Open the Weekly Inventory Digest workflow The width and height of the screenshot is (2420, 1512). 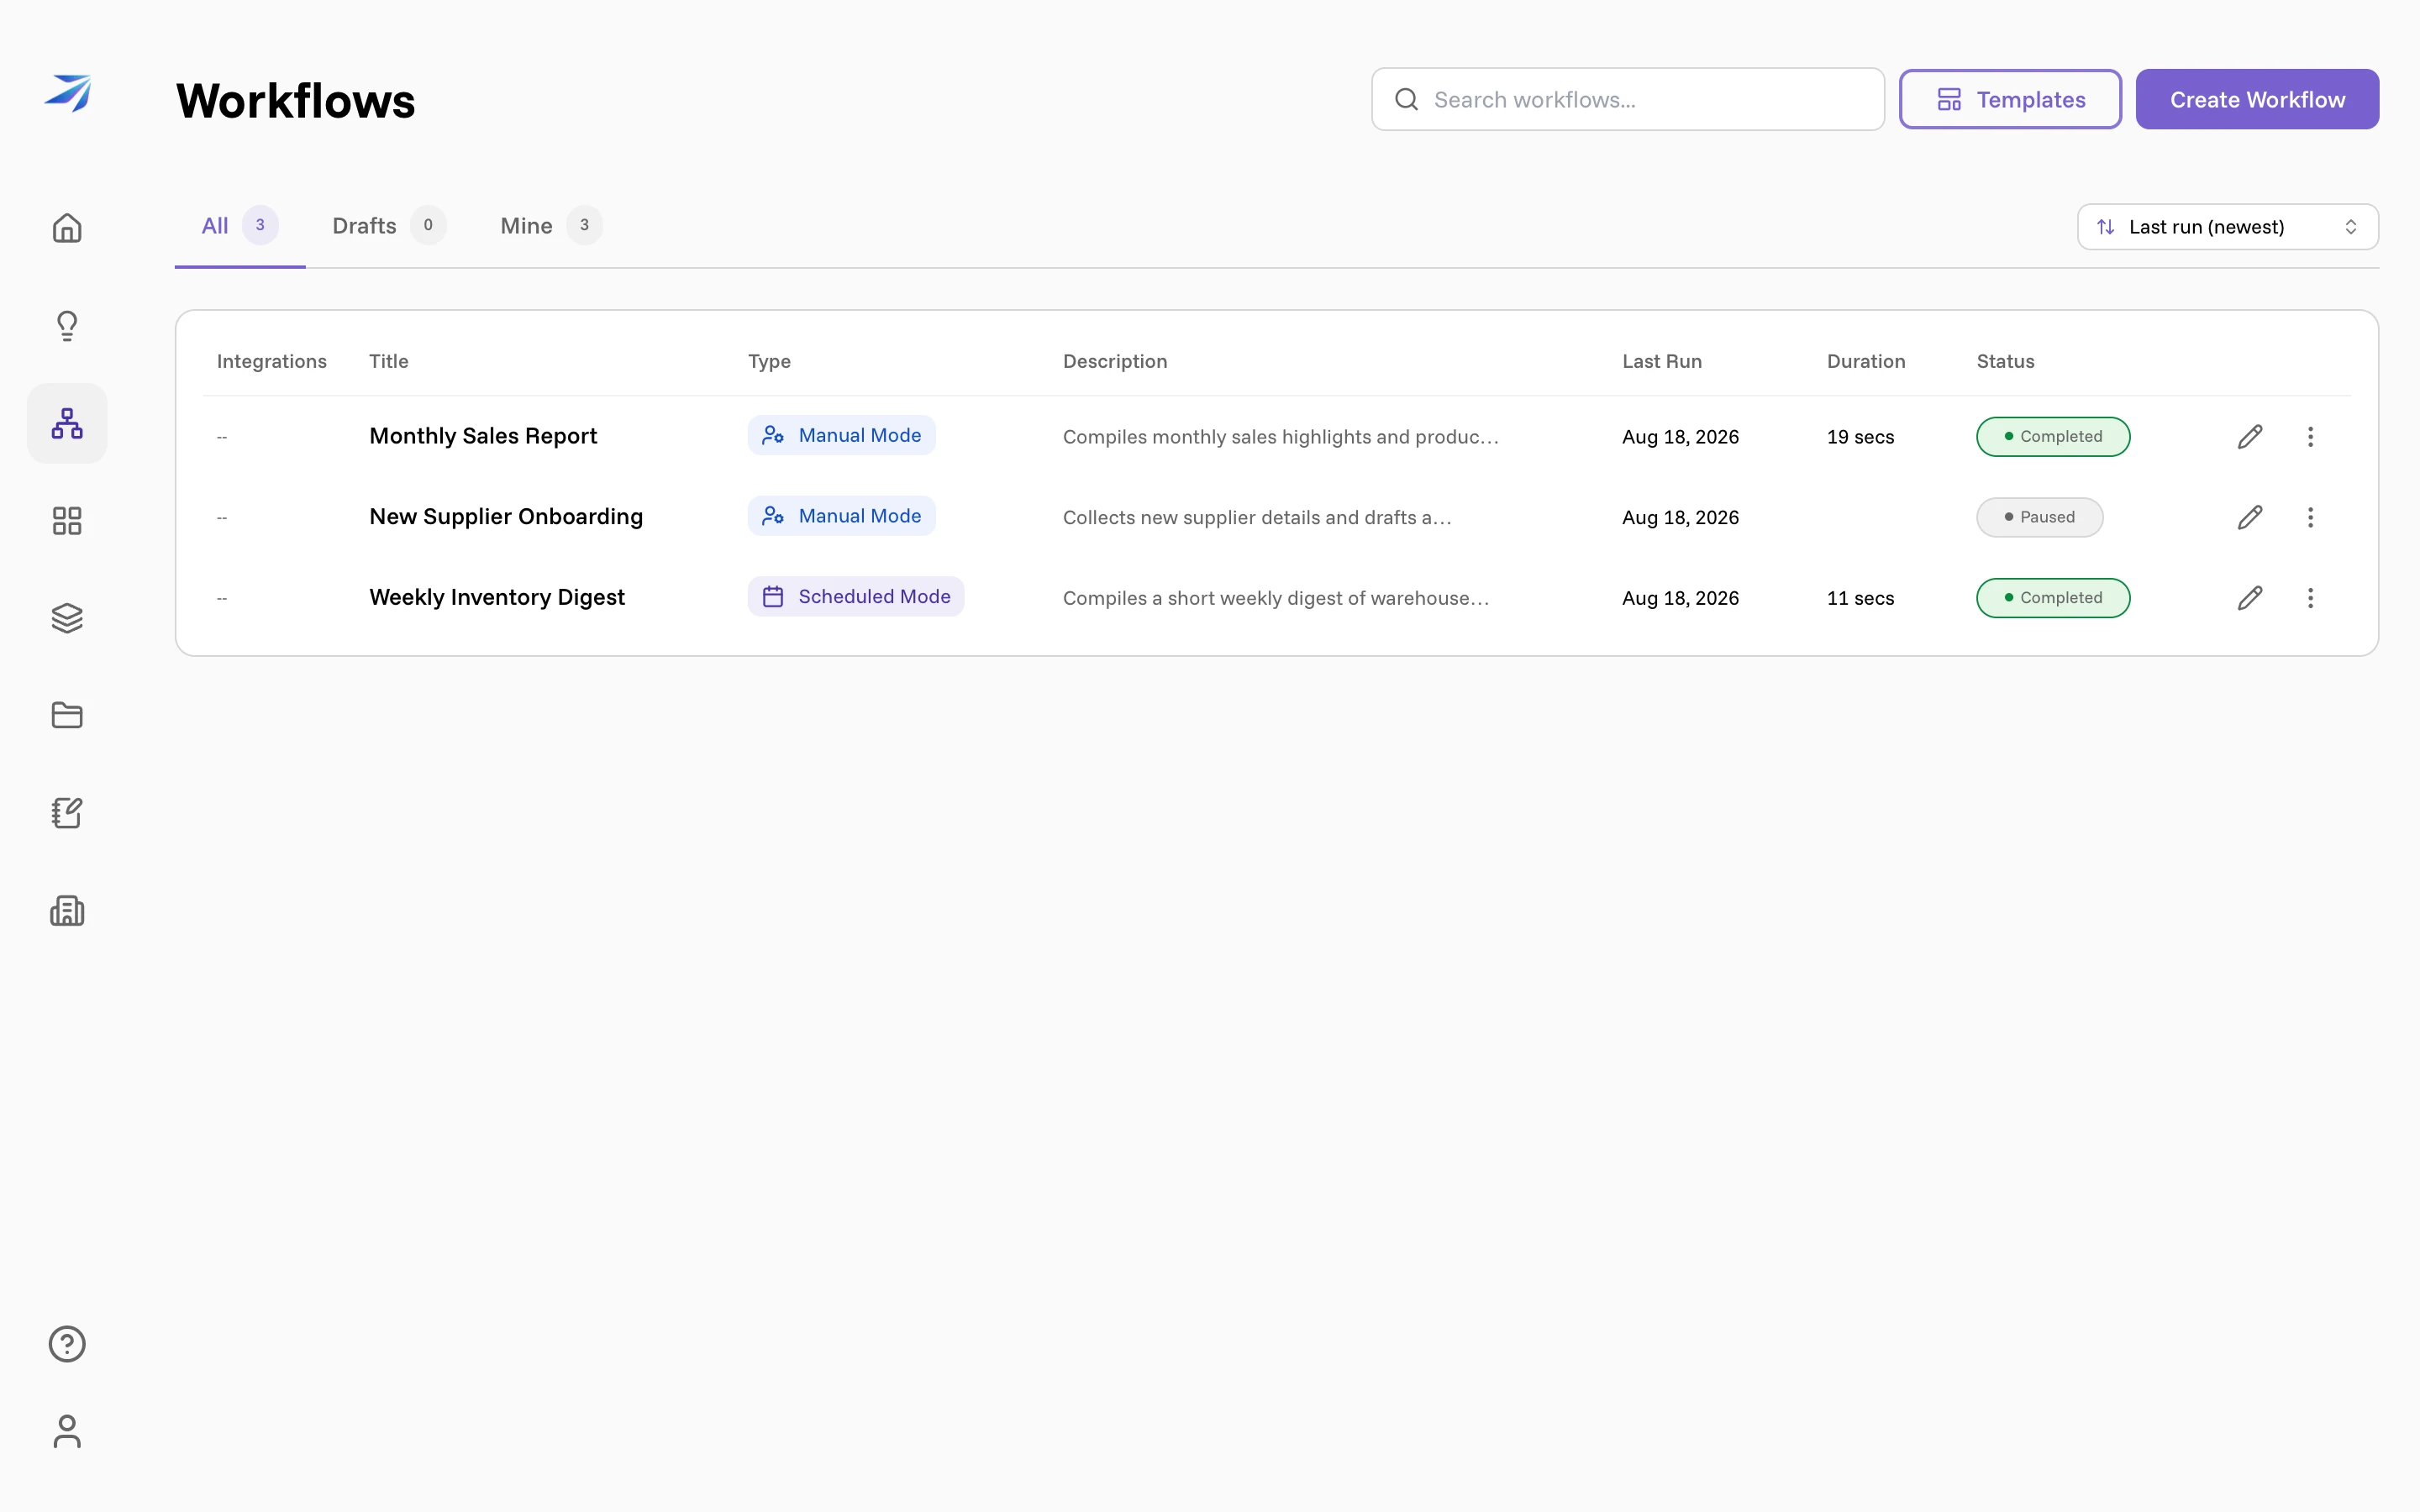pyautogui.click(x=497, y=598)
